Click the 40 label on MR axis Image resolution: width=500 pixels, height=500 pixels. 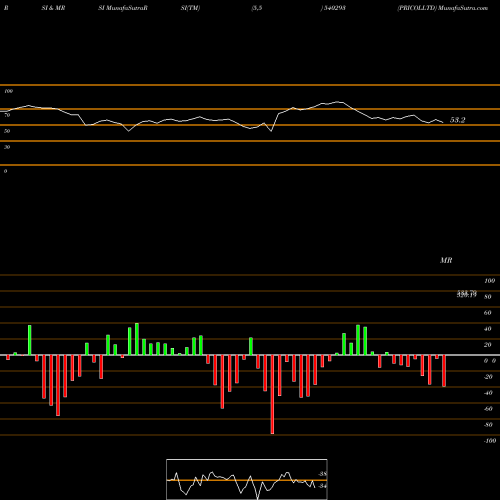(488, 329)
